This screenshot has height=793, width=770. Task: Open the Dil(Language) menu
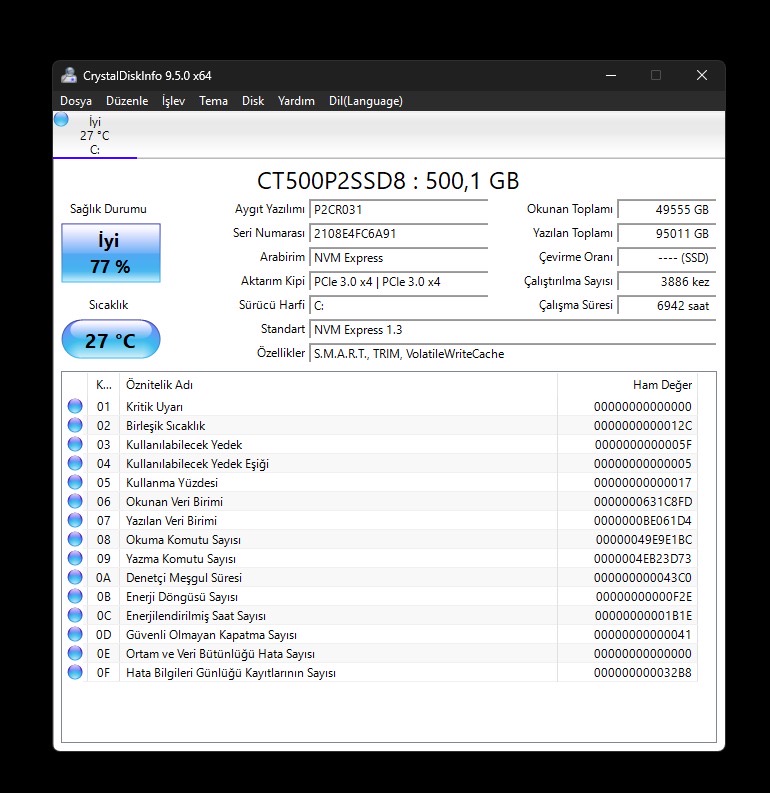point(366,101)
